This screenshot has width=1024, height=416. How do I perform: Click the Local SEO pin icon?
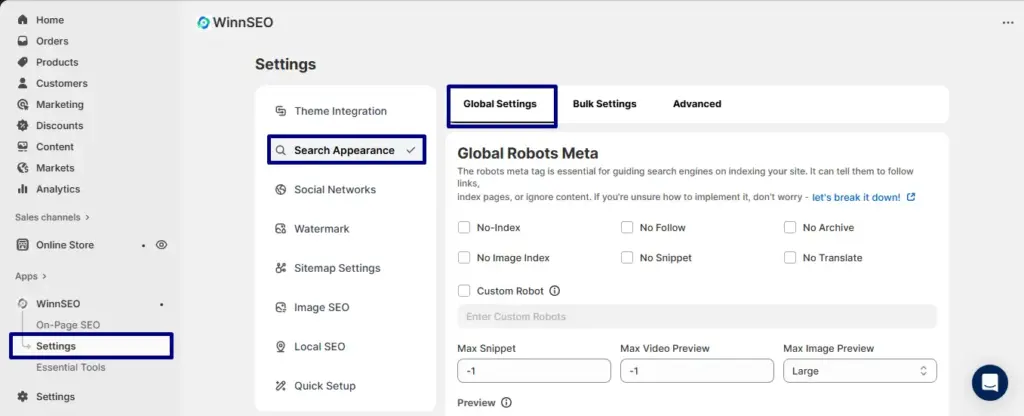click(281, 346)
